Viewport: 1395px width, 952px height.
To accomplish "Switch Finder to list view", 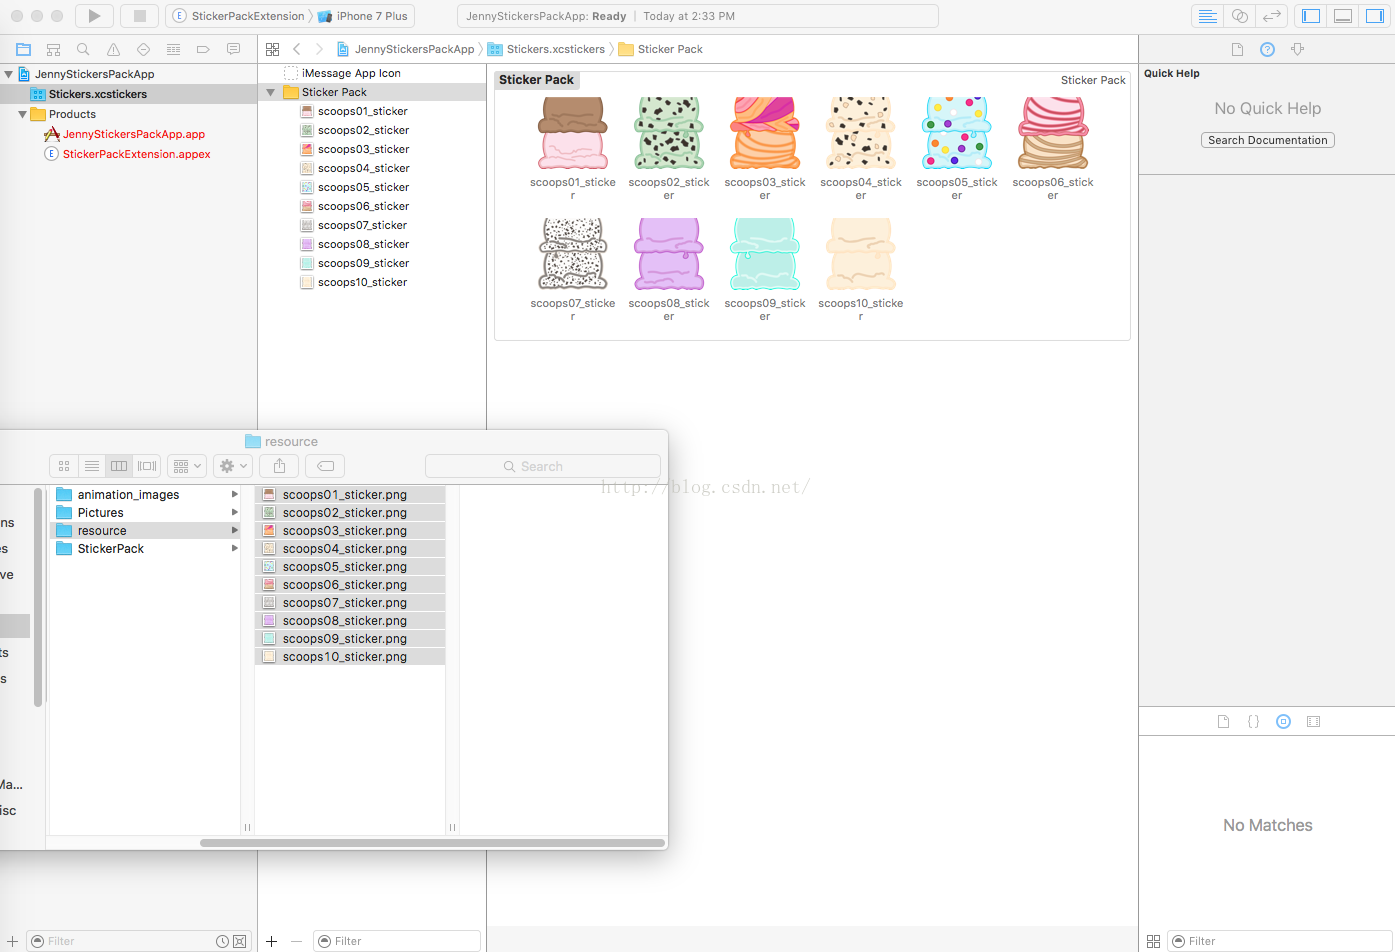I will 92,466.
